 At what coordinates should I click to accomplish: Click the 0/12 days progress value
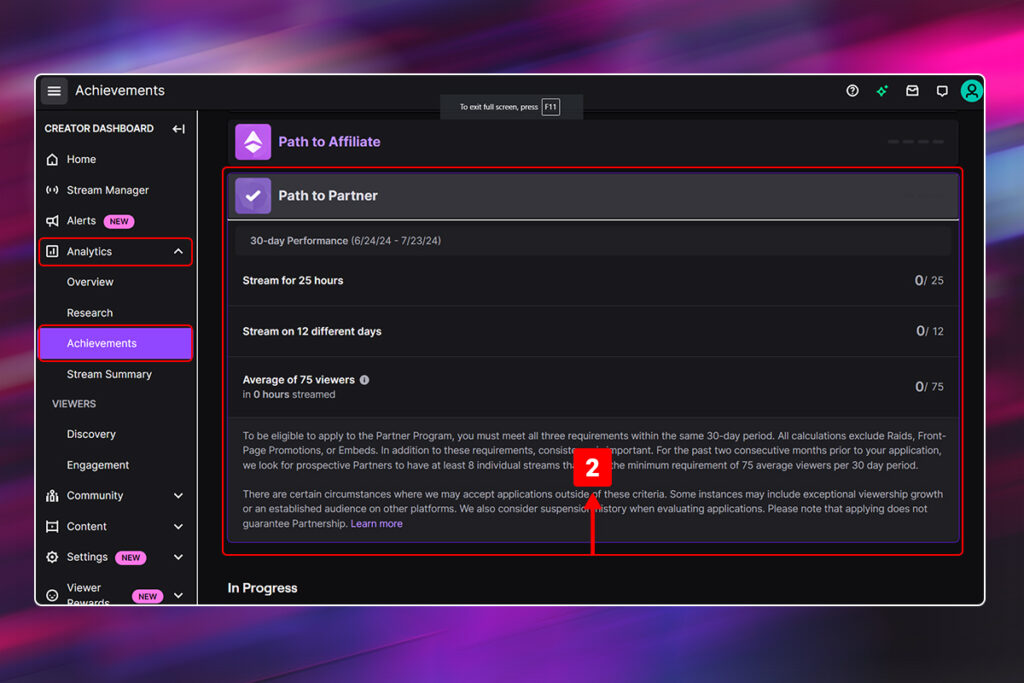929,332
